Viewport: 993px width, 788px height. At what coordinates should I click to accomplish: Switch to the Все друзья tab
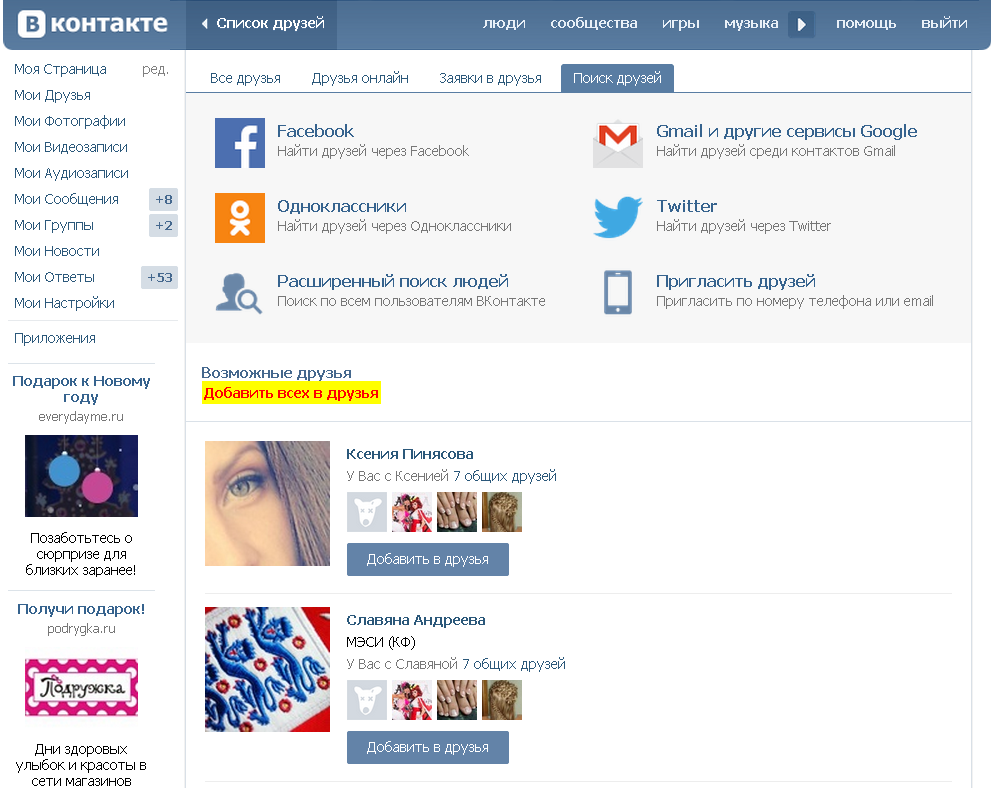245,79
